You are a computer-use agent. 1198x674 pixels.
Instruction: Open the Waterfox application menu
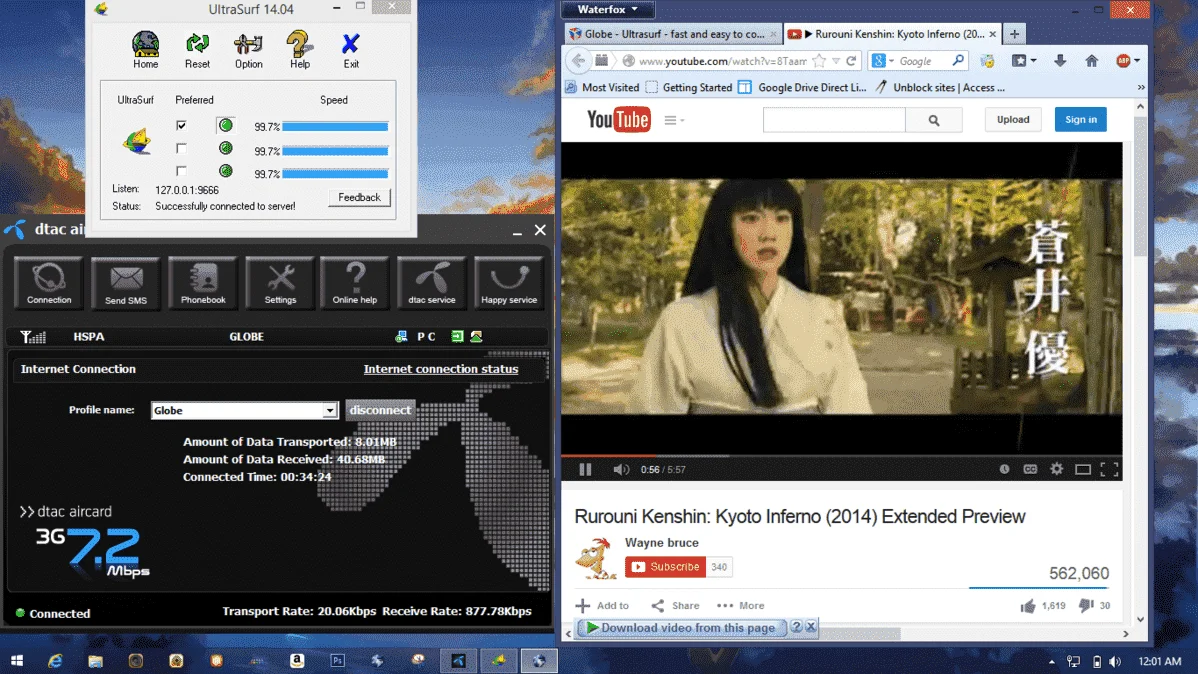[x=607, y=9]
